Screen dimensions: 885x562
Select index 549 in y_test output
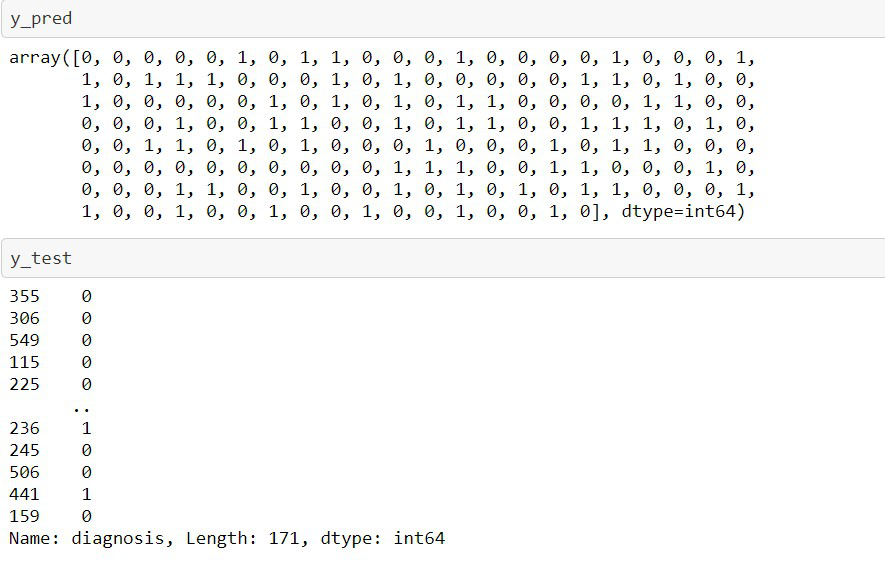(24, 340)
